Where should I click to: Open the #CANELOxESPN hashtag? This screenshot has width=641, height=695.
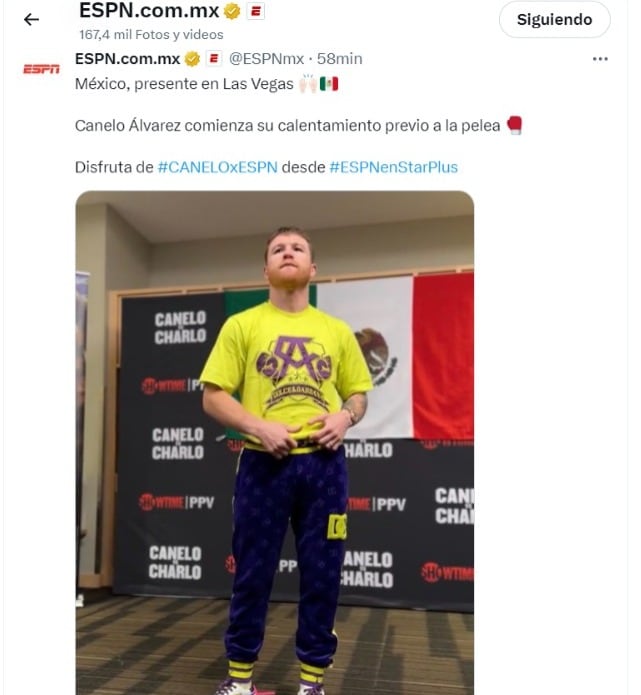click(x=218, y=167)
